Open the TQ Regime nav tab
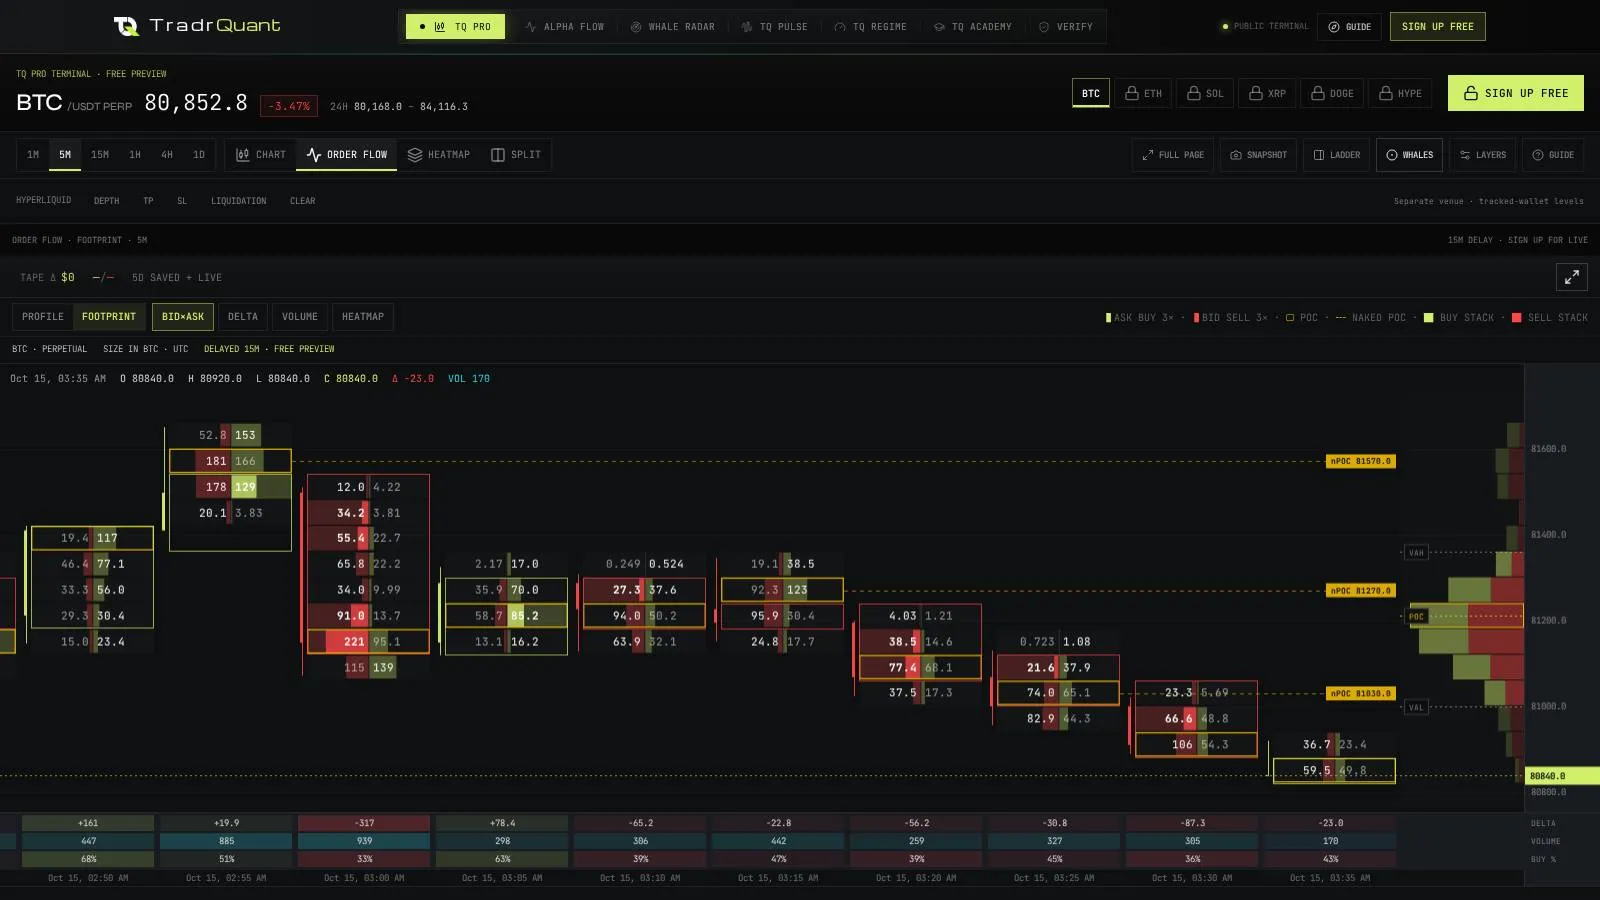Screen dimensions: 1600x900 pyautogui.click(x=871, y=27)
